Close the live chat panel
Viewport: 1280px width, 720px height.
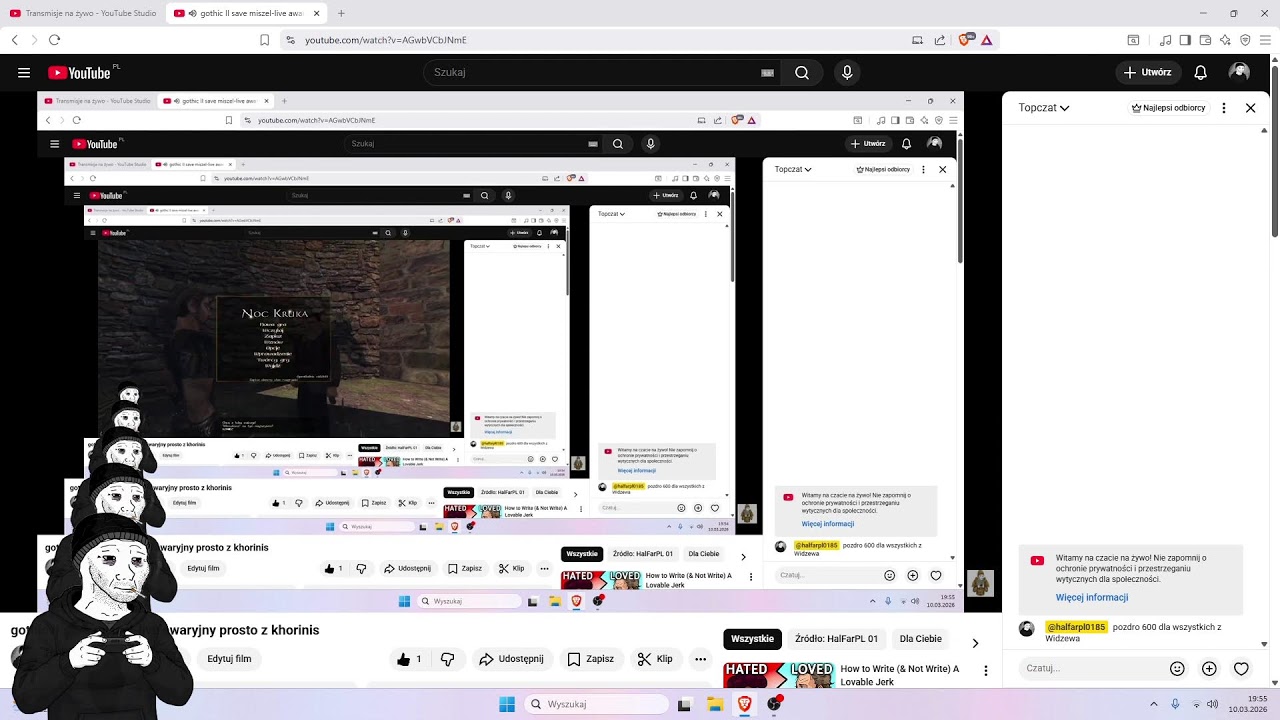pos(1250,108)
